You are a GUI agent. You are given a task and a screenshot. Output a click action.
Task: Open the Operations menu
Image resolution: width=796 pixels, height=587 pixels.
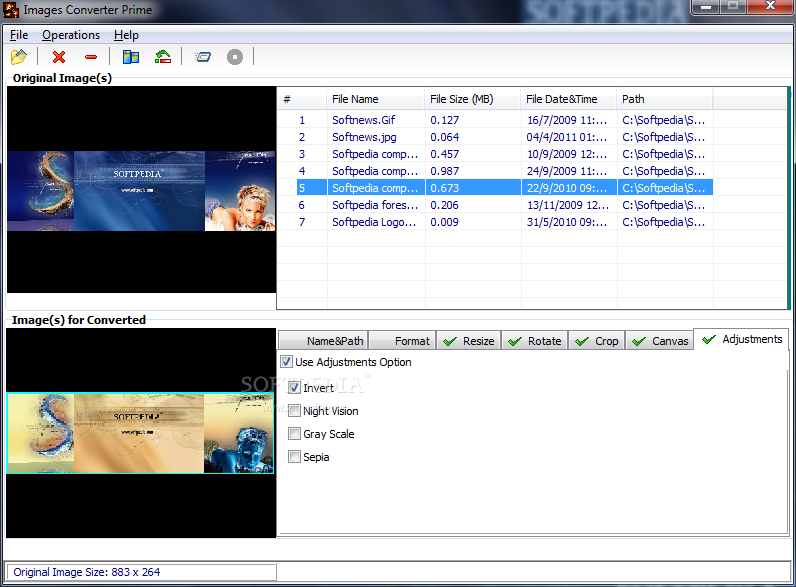[71, 35]
